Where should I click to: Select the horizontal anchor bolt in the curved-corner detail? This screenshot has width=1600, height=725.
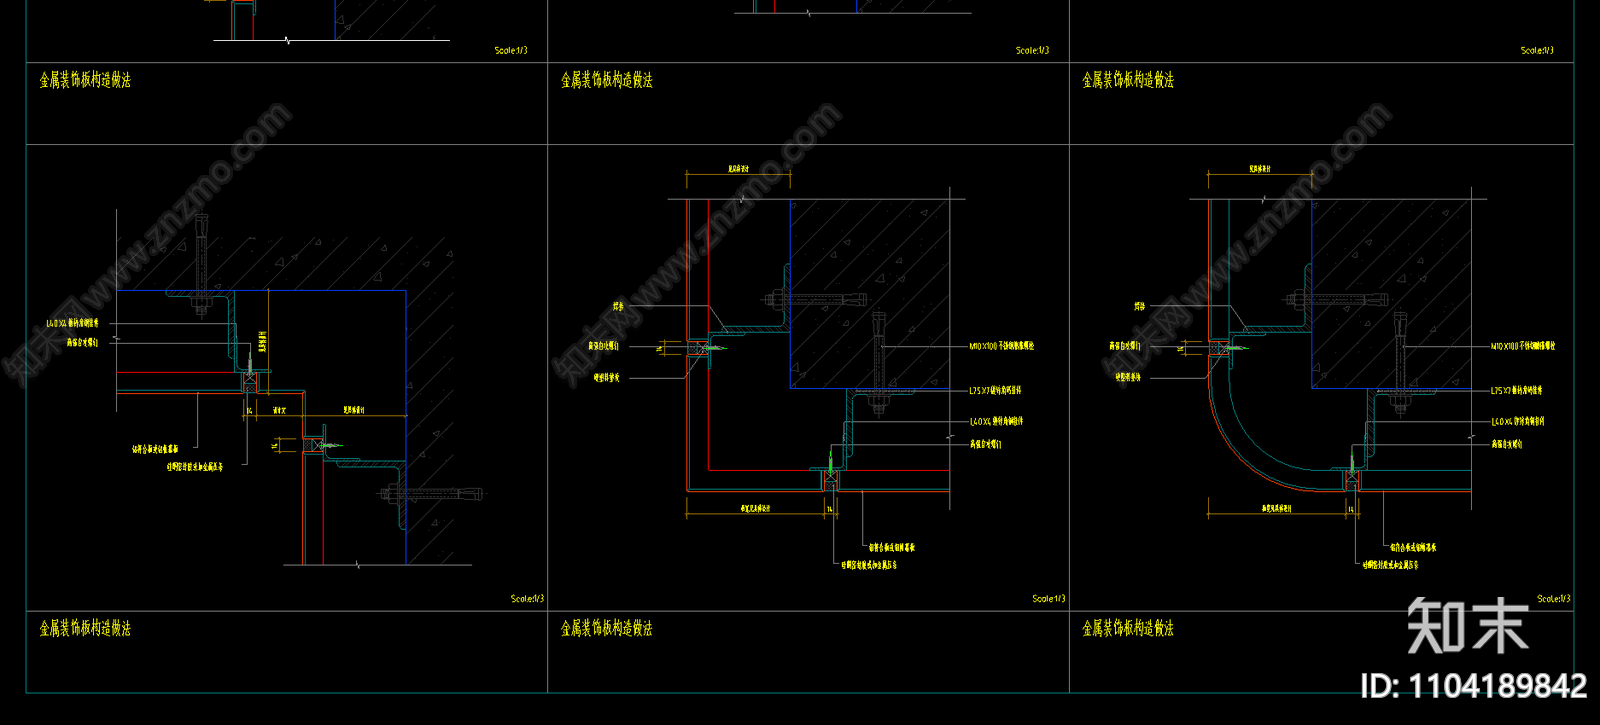coord(1336,299)
